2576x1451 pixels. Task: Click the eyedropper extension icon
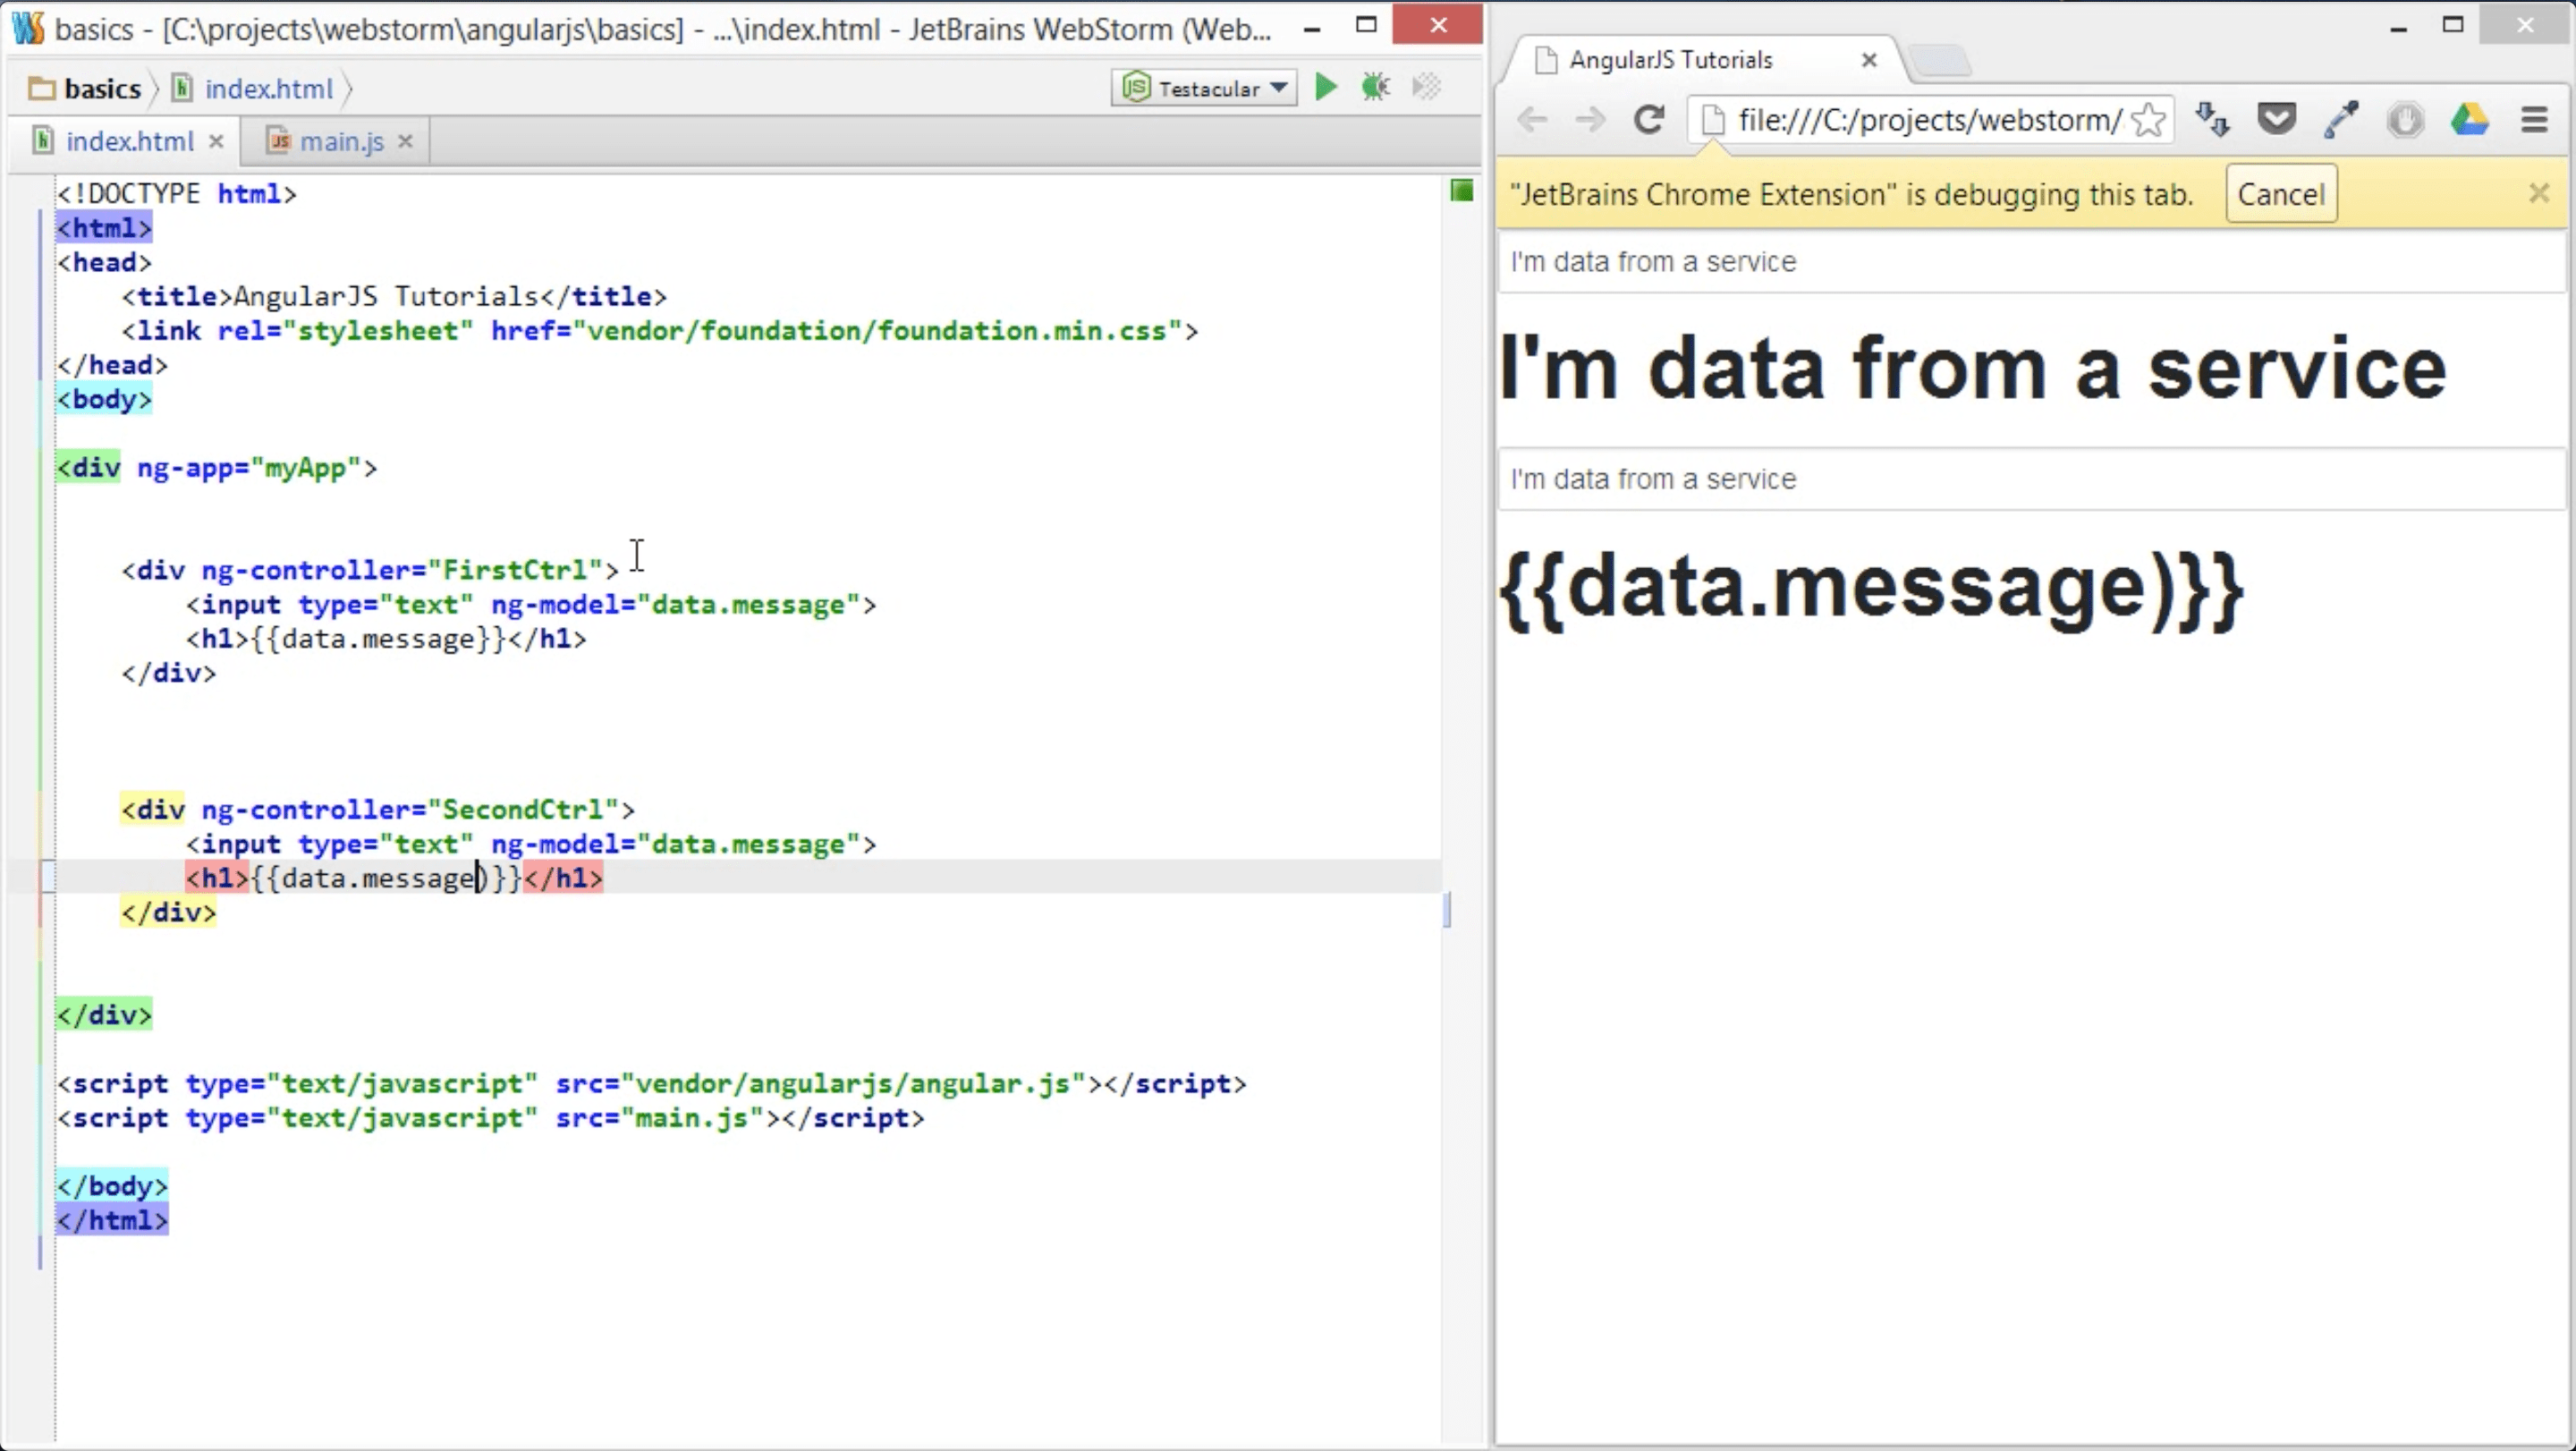pyautogui.click(x=2341, y=120)
